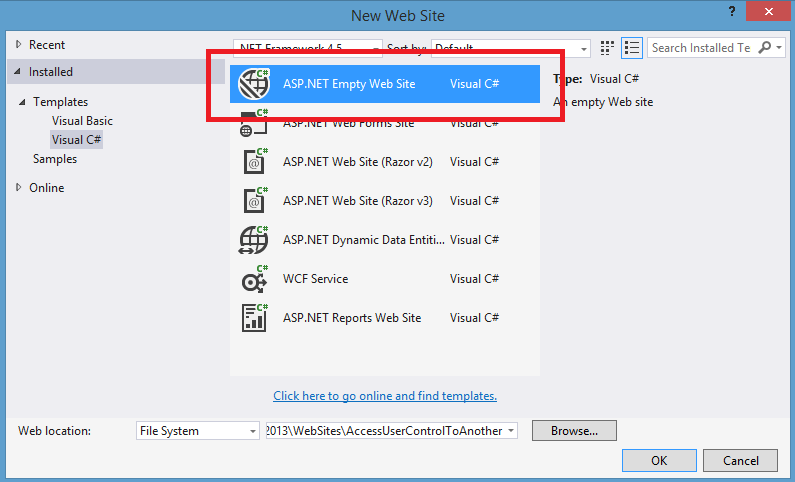Click the Search Installed Templates field
This screenshot has width=795, height=482.
[x=702, y=48]
